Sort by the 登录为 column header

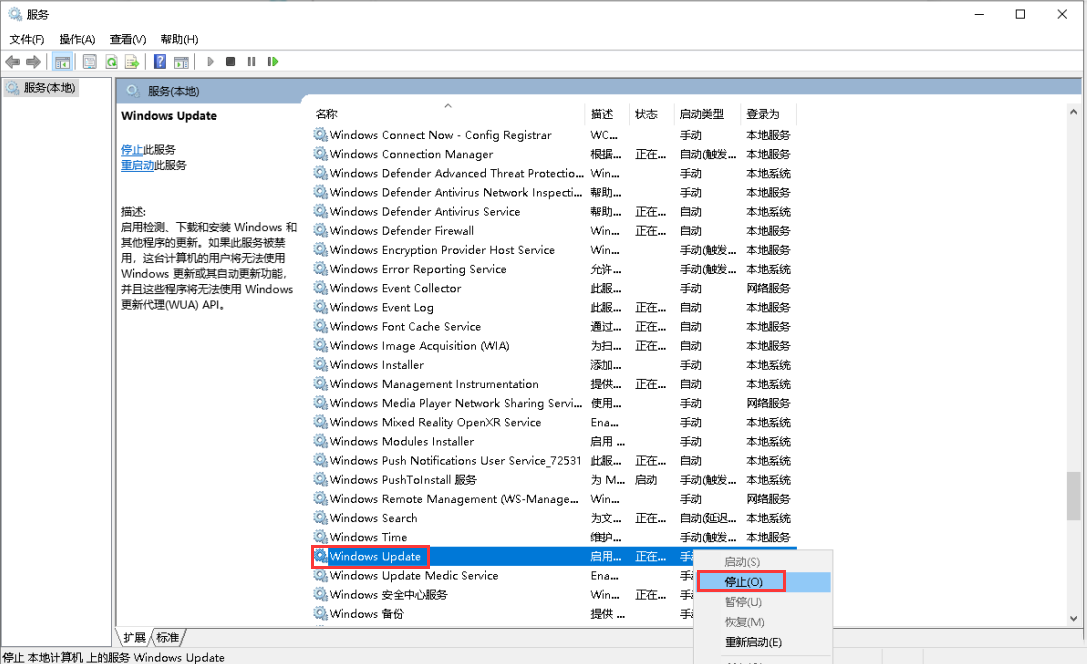click(x=768, y=114)
